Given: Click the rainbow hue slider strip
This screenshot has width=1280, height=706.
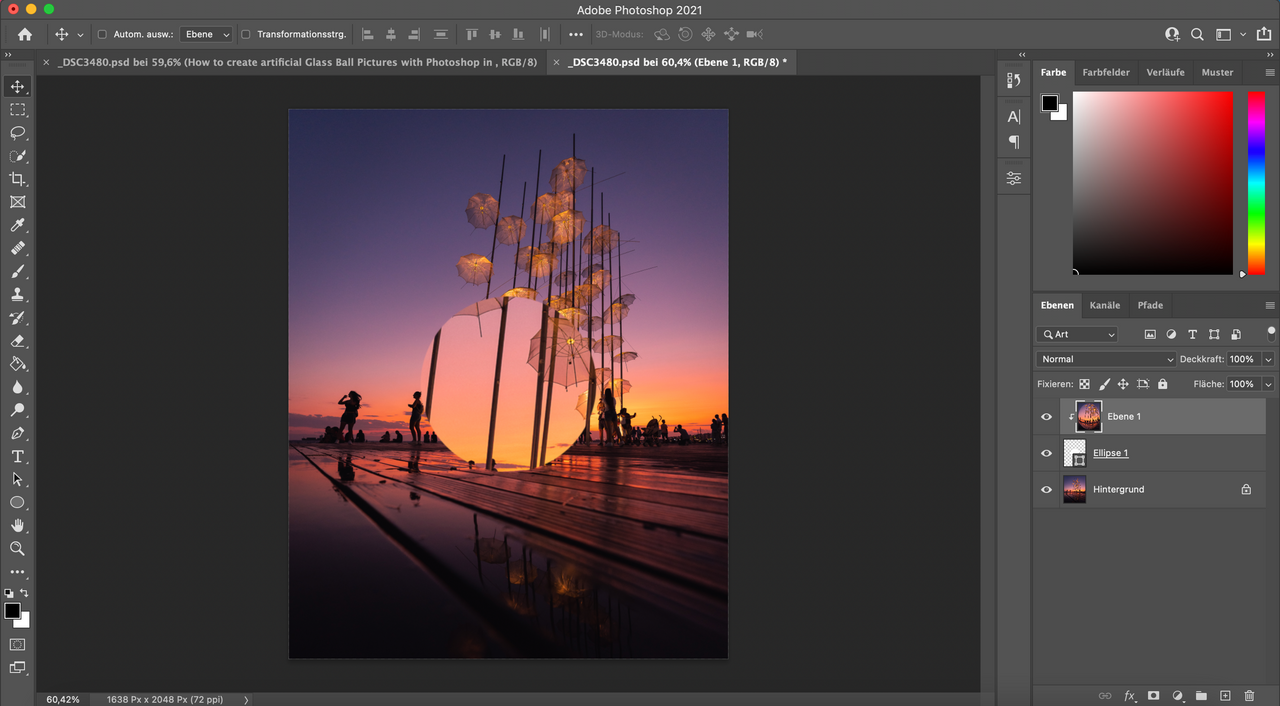Looking at the screenshot, I should (1256, 183).
